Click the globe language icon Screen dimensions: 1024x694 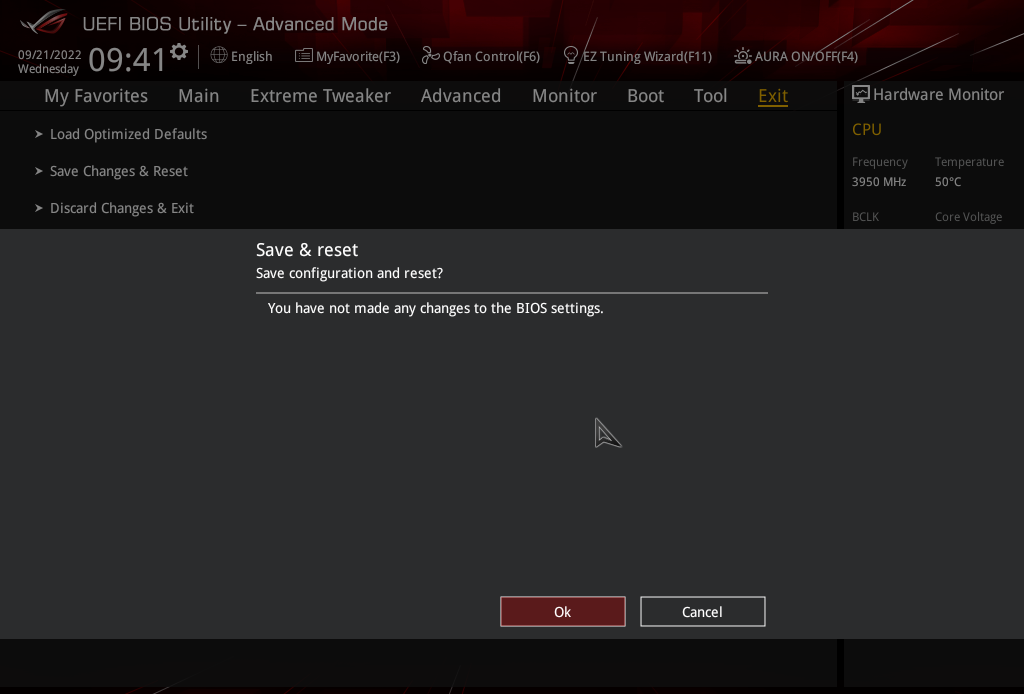coord(219,55)
